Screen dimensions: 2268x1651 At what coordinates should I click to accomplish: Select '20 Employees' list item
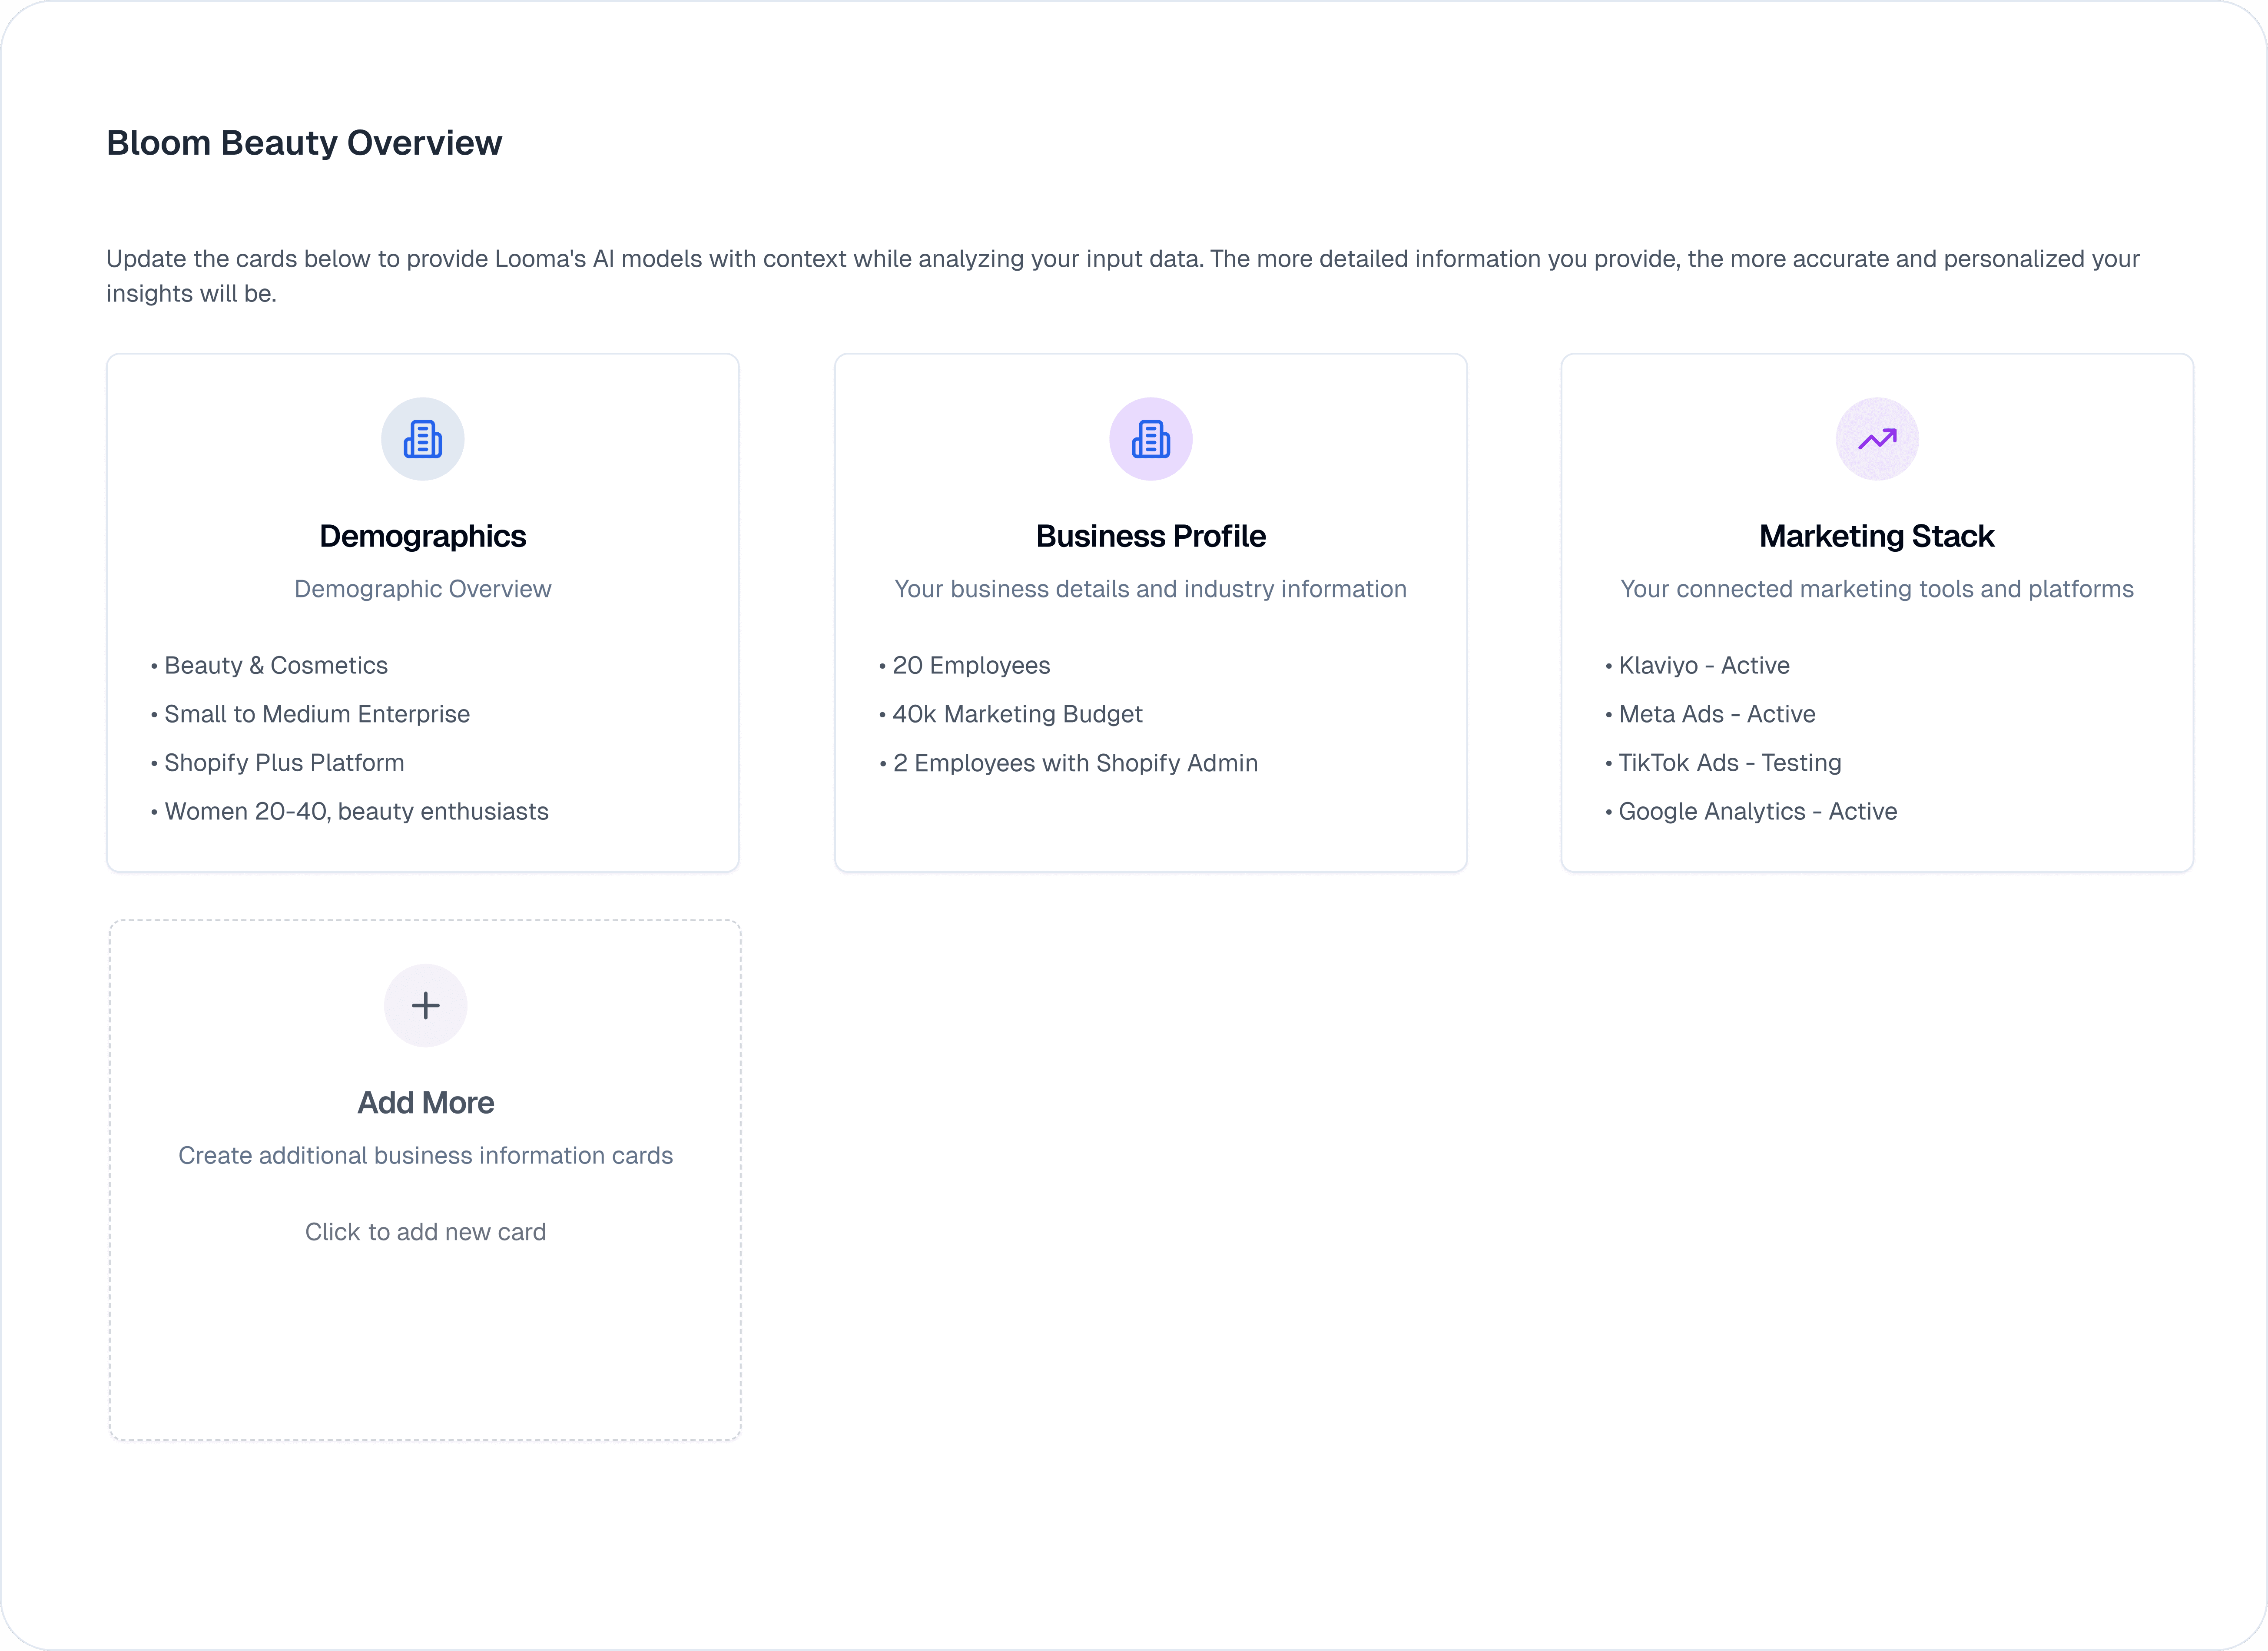coord(965,666)
